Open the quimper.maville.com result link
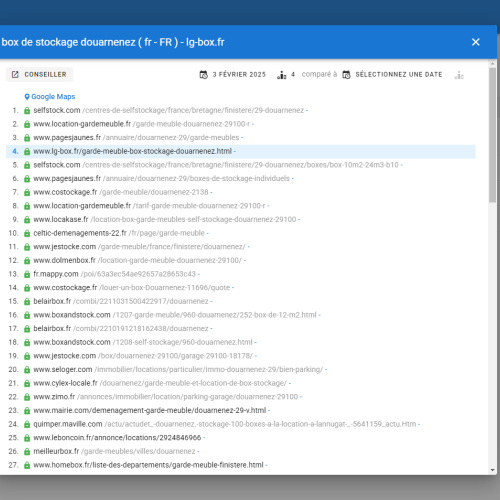 click(225, 424)
